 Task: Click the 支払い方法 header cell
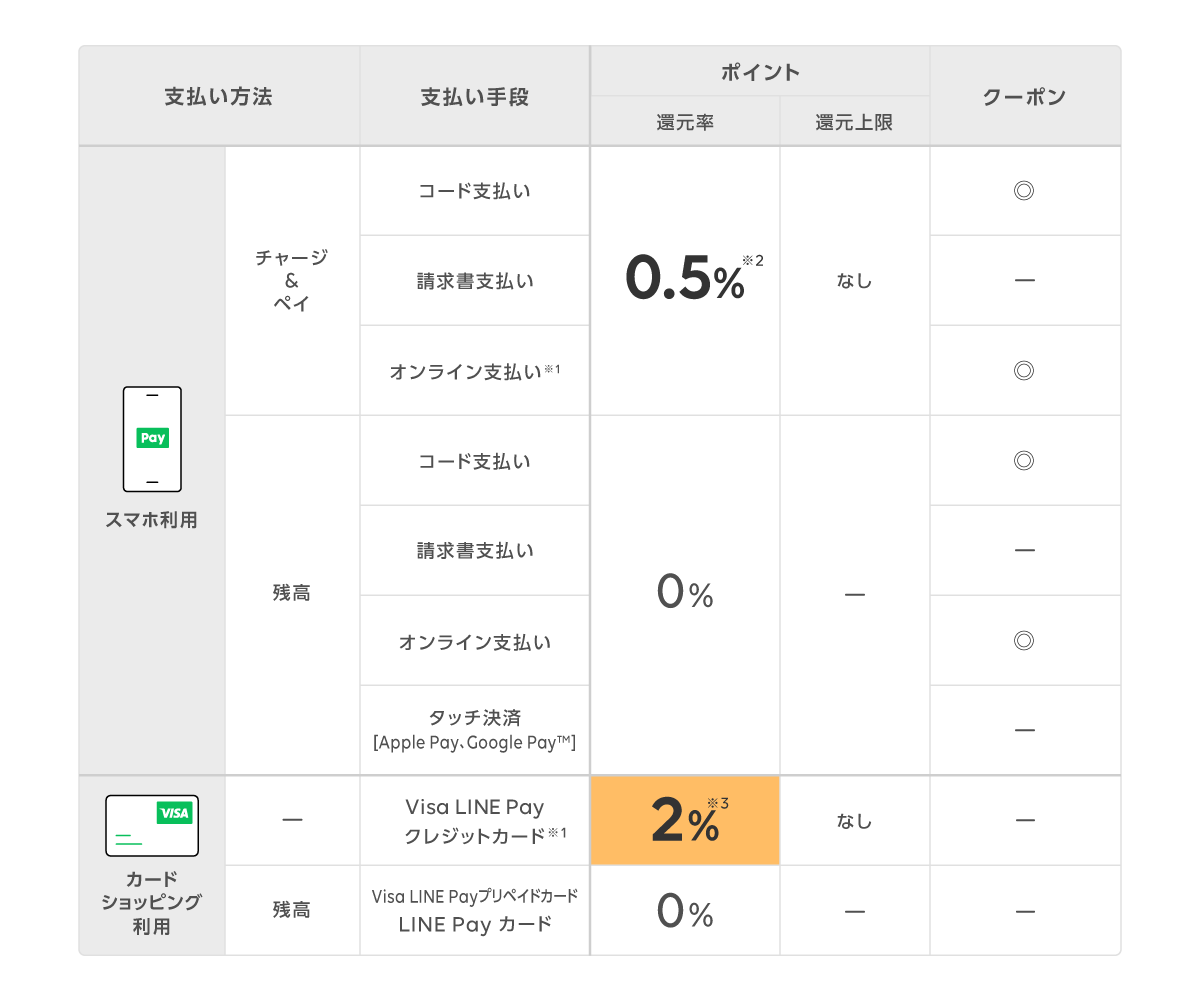point(219,97)
